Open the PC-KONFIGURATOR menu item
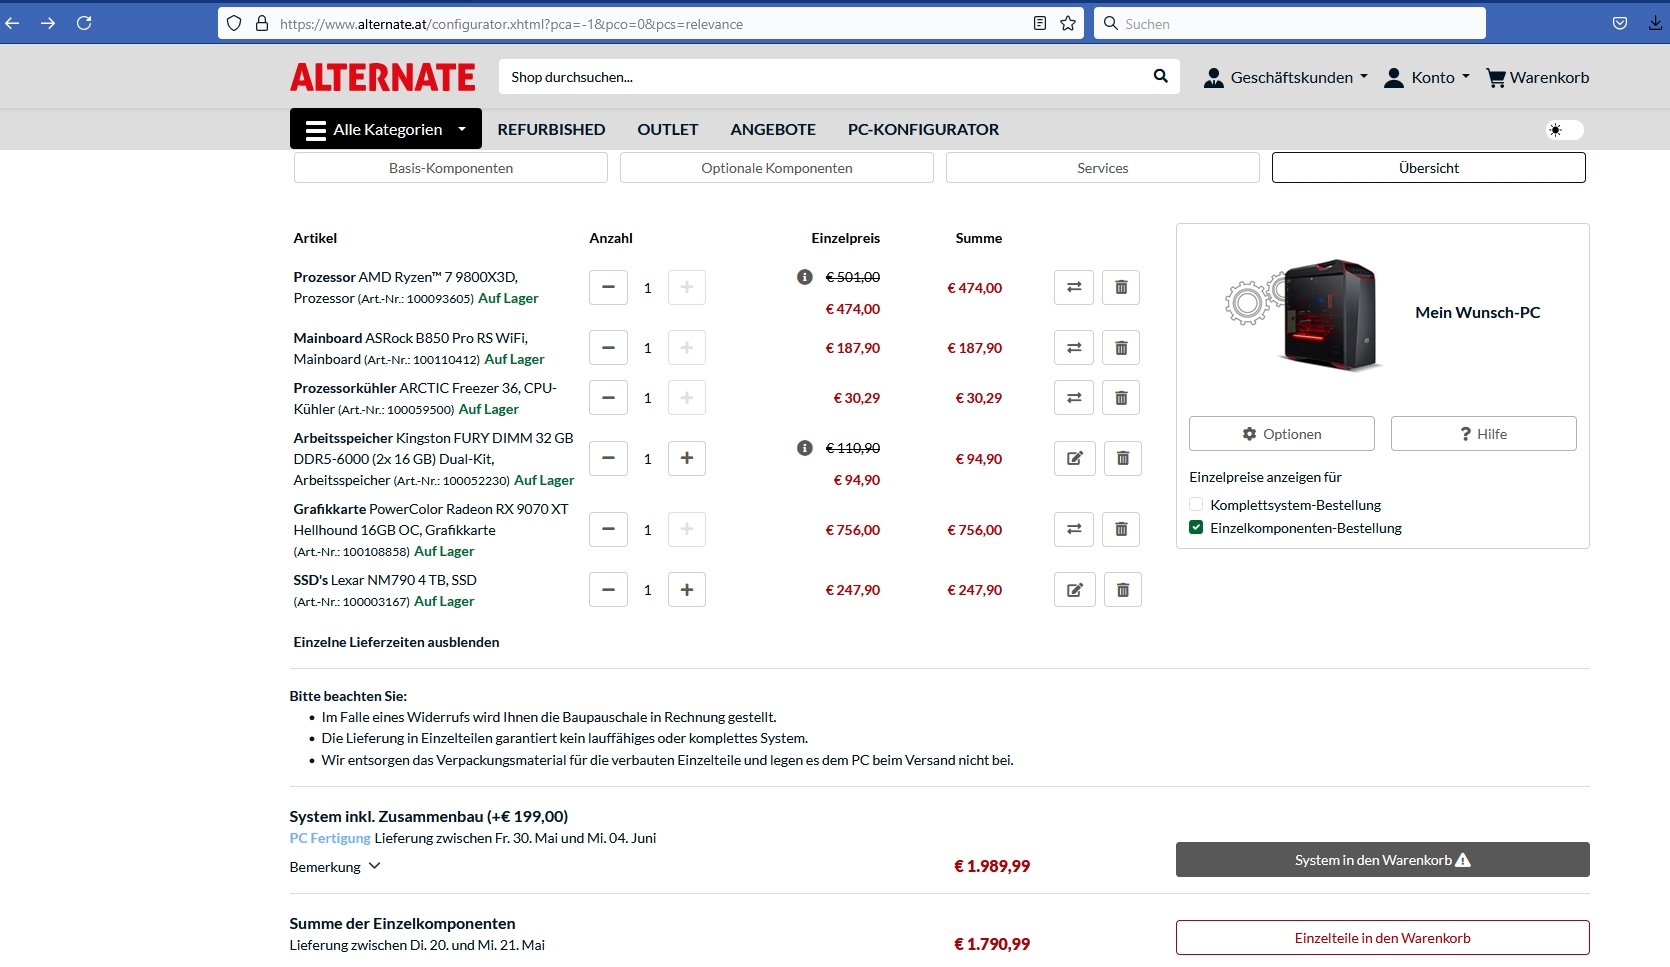The image size is (1670, 967). point(923,129)
